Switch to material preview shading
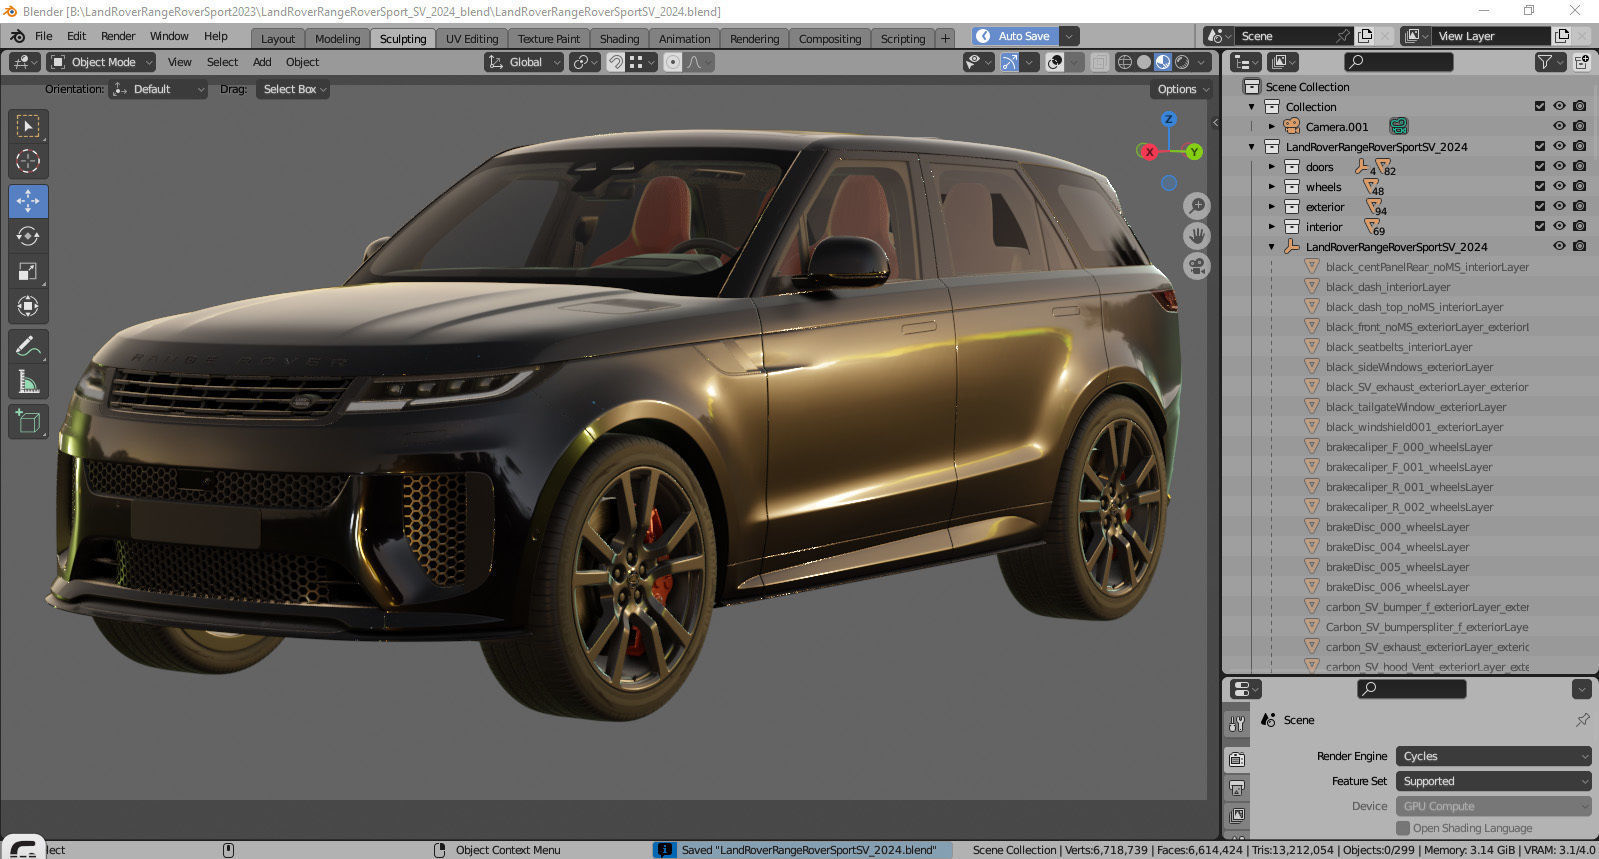 point(1163,62)
